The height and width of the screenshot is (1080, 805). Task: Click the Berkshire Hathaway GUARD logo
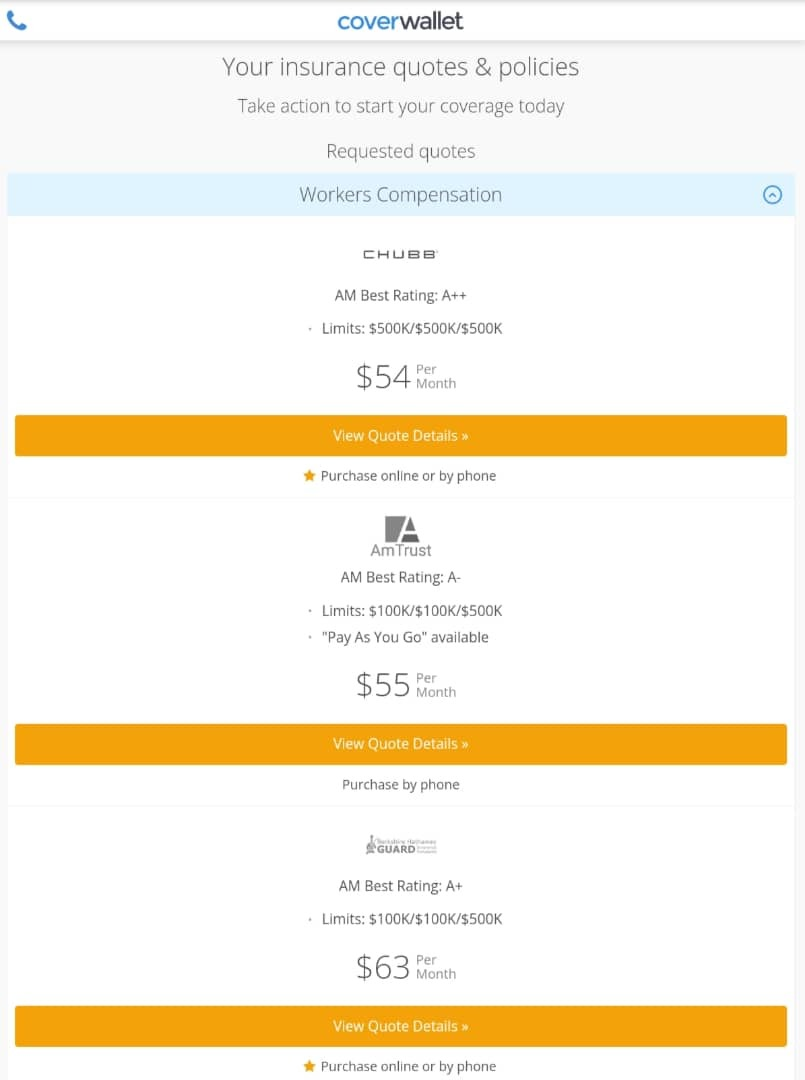[401, 845]
